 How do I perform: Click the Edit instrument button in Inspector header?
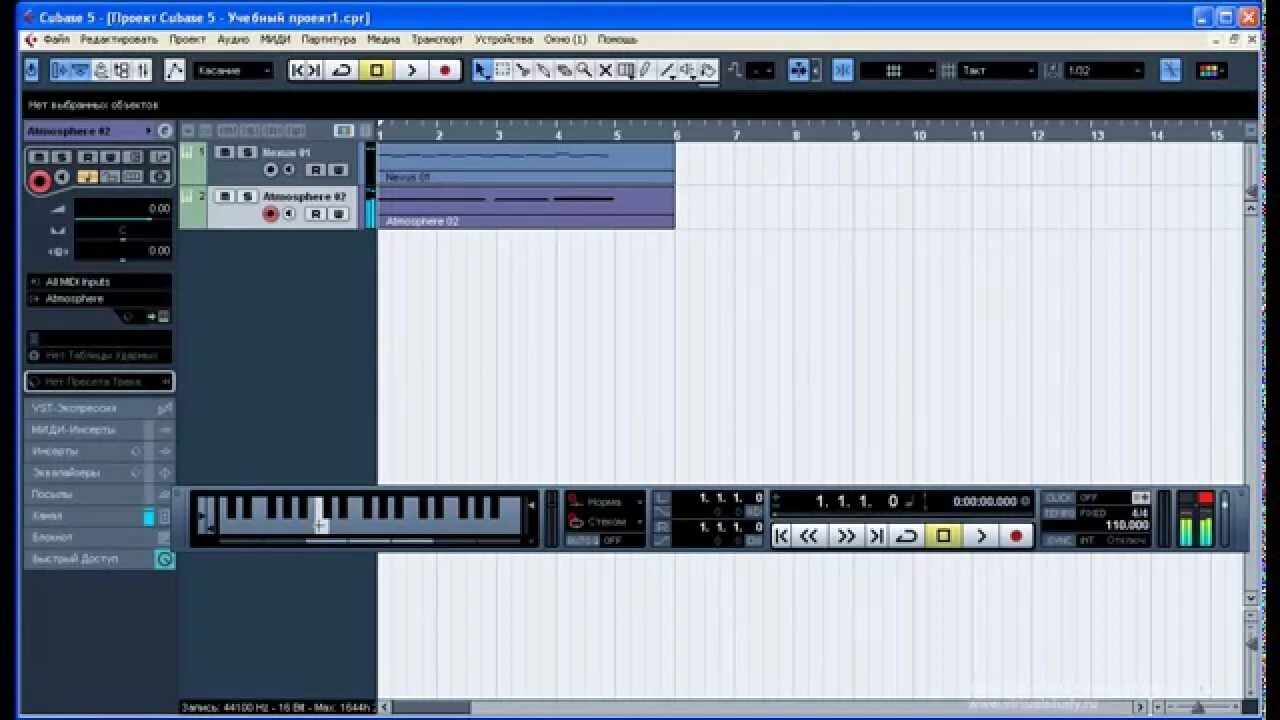(x=164, y=131)
